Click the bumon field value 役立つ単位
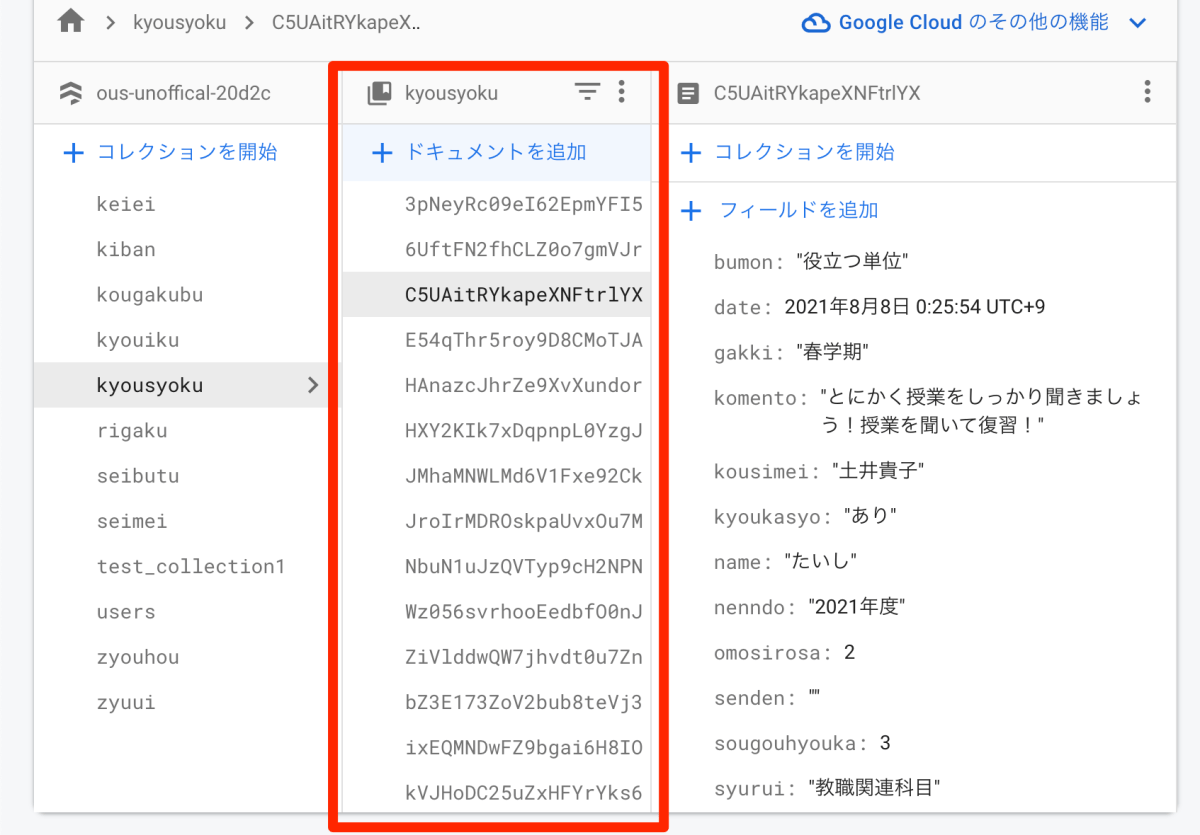The height and width of the screenshot is (835, 1200). click(852, 262)
